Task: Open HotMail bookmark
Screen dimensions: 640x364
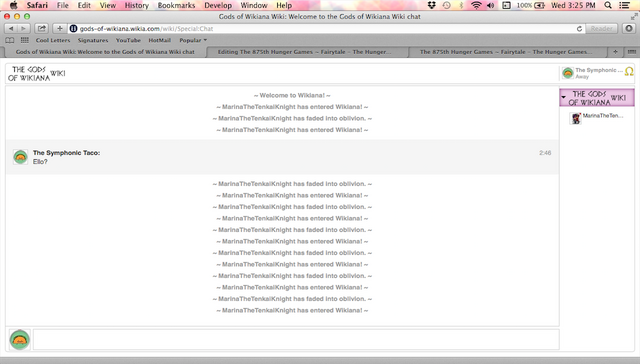Action: [x=160, y=40]
